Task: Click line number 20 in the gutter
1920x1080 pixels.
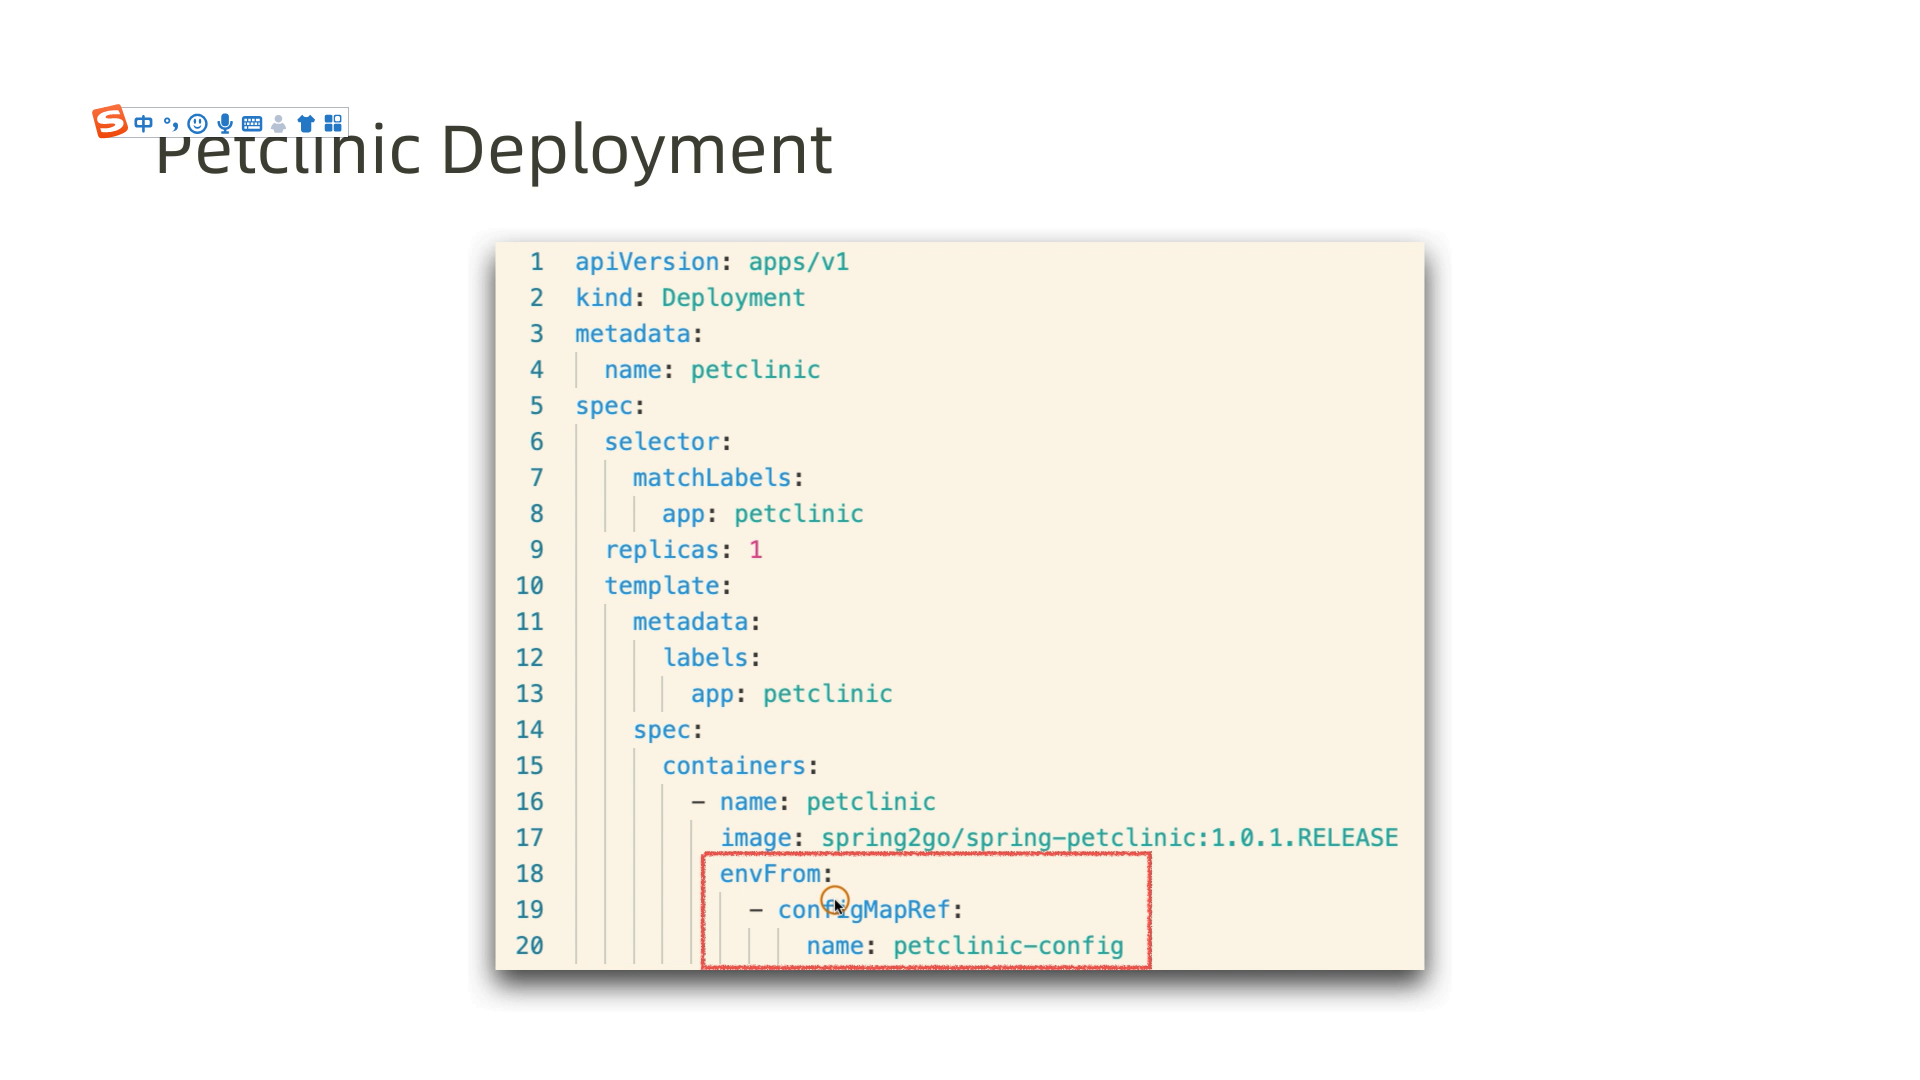Action: click(x=530, y=946)
